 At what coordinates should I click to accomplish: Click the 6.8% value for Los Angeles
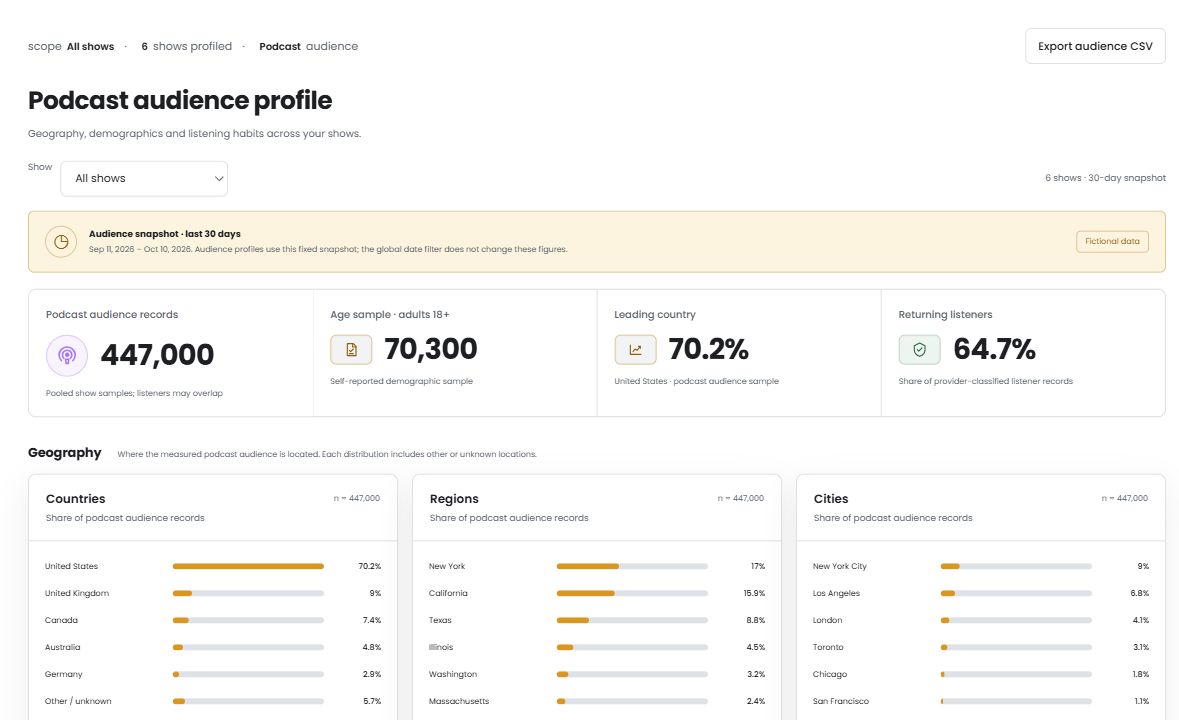click(x=1140, y=593)
